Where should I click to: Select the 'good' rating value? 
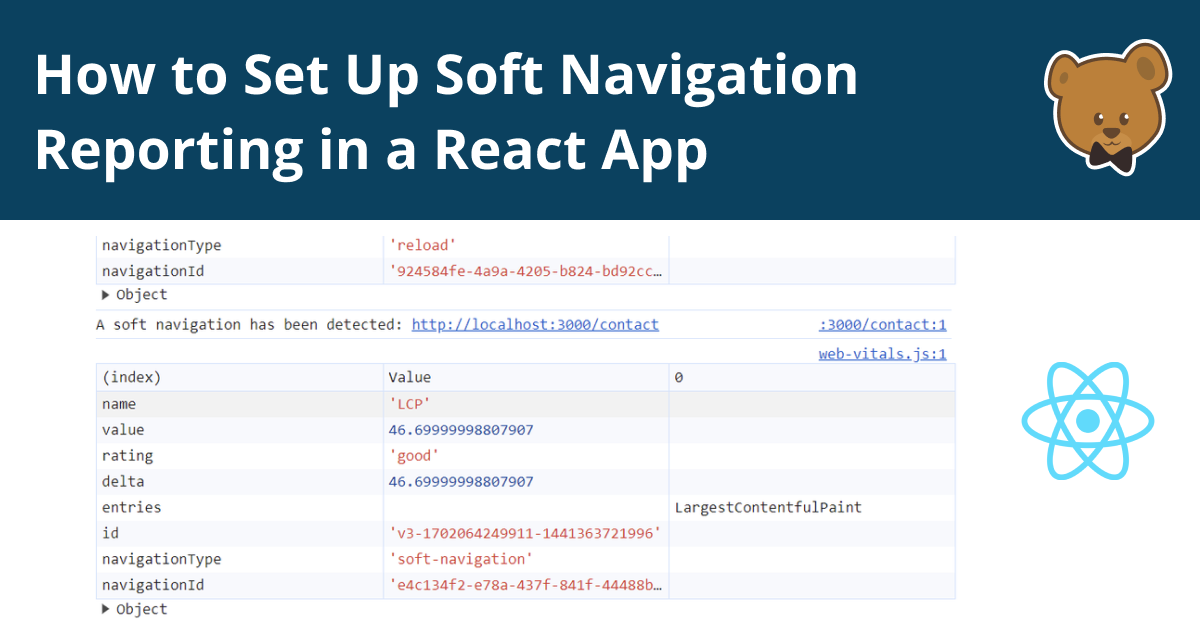click(413, 456)
